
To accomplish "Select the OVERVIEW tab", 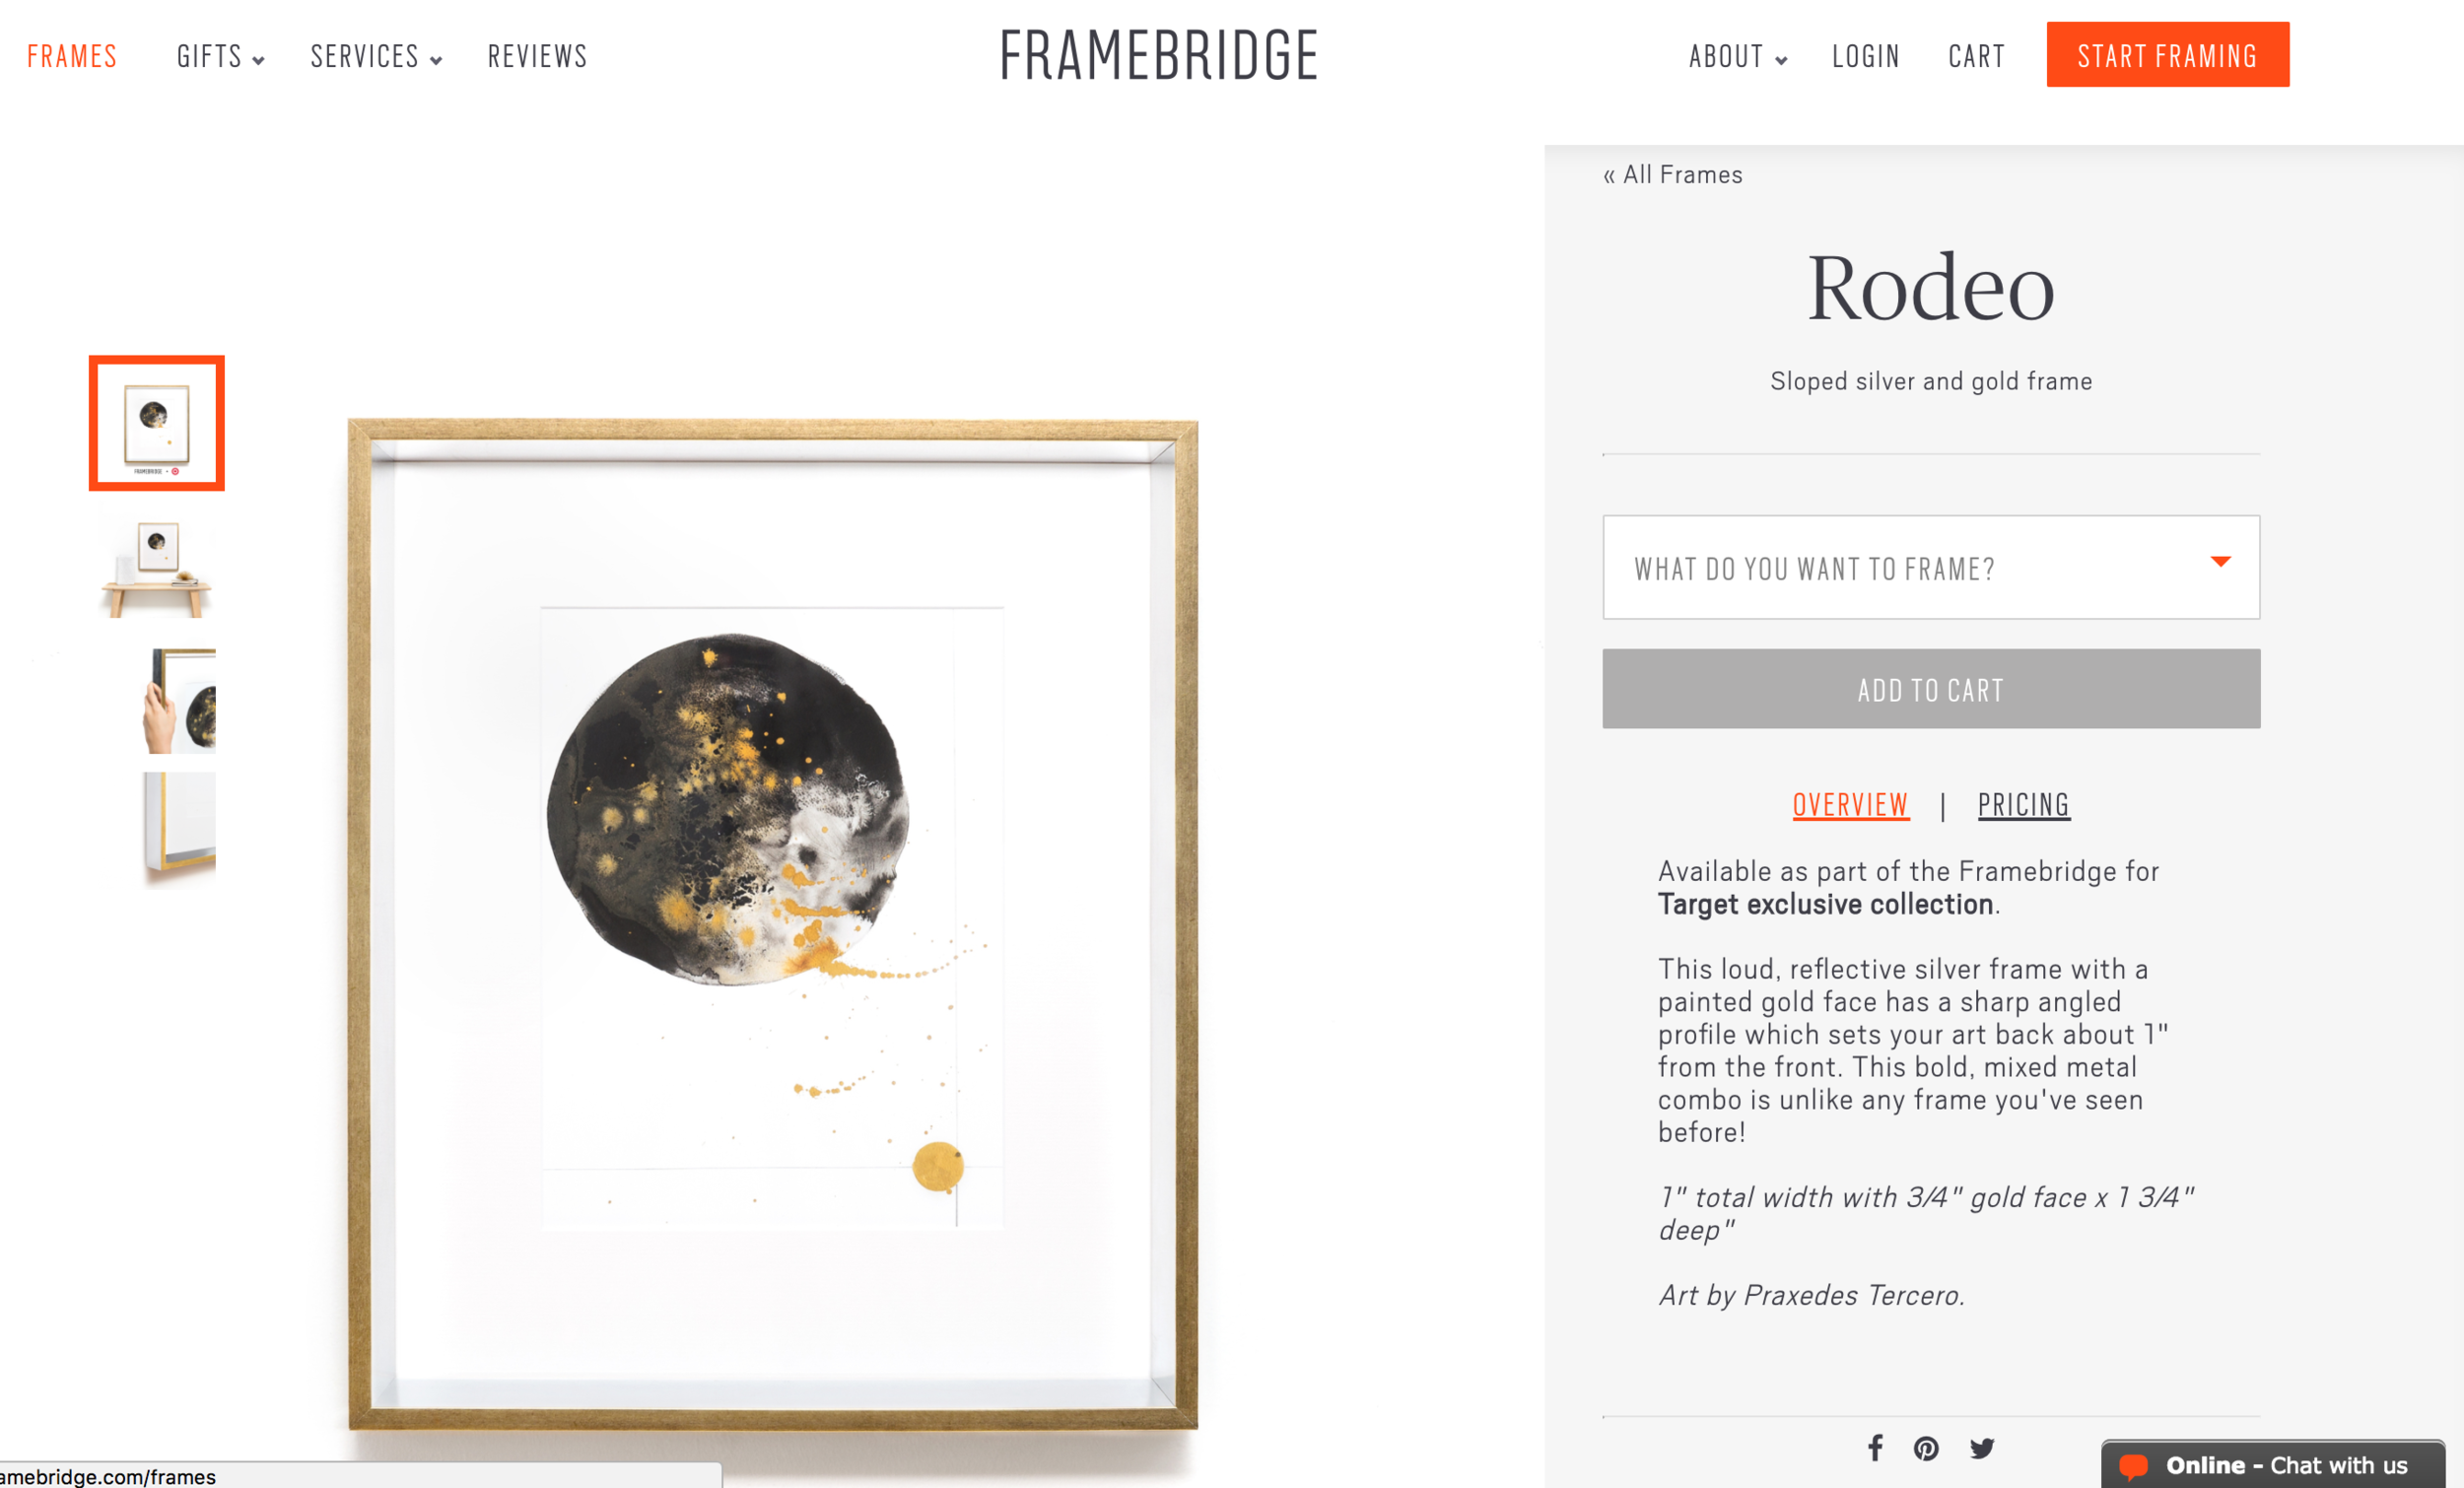I will 1848,807.
